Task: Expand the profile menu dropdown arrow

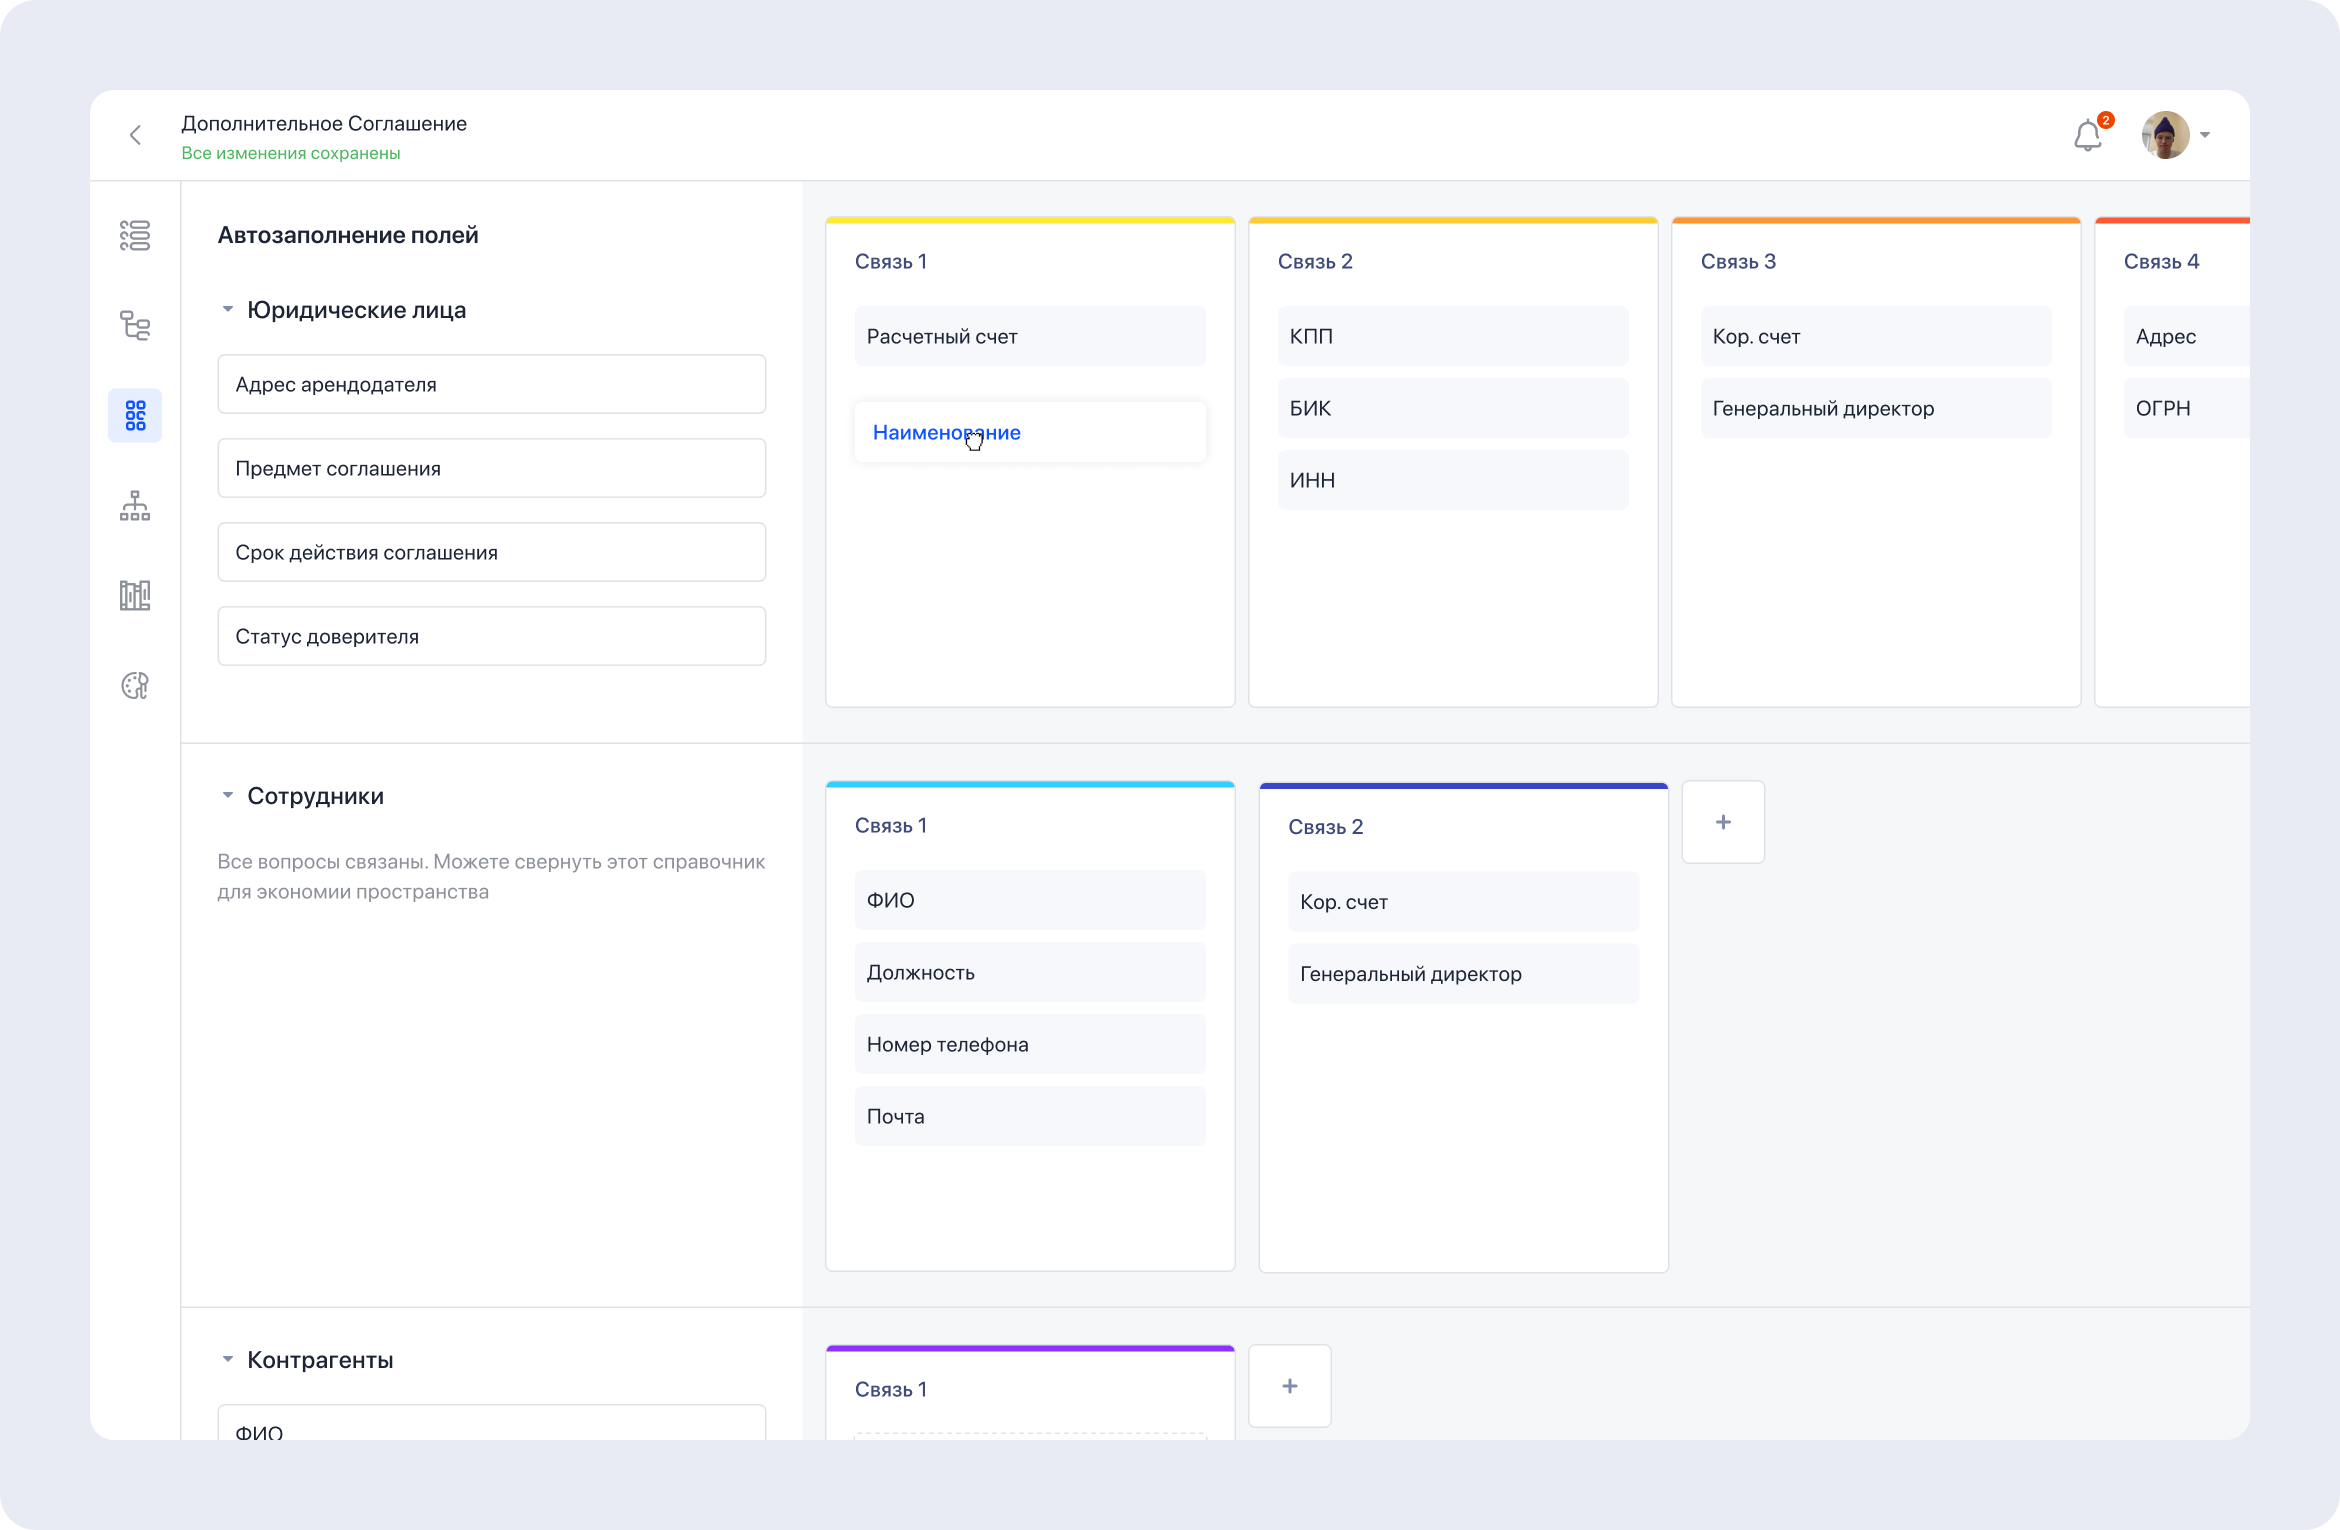Action: tap(2205, 135)
